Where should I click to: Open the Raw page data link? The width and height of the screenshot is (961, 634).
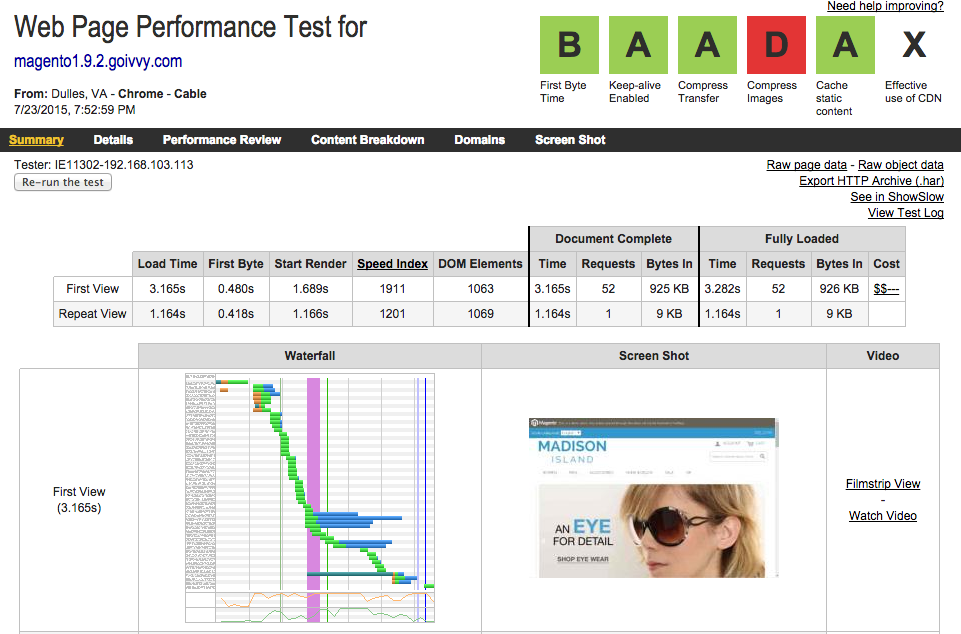click(807, 165)
